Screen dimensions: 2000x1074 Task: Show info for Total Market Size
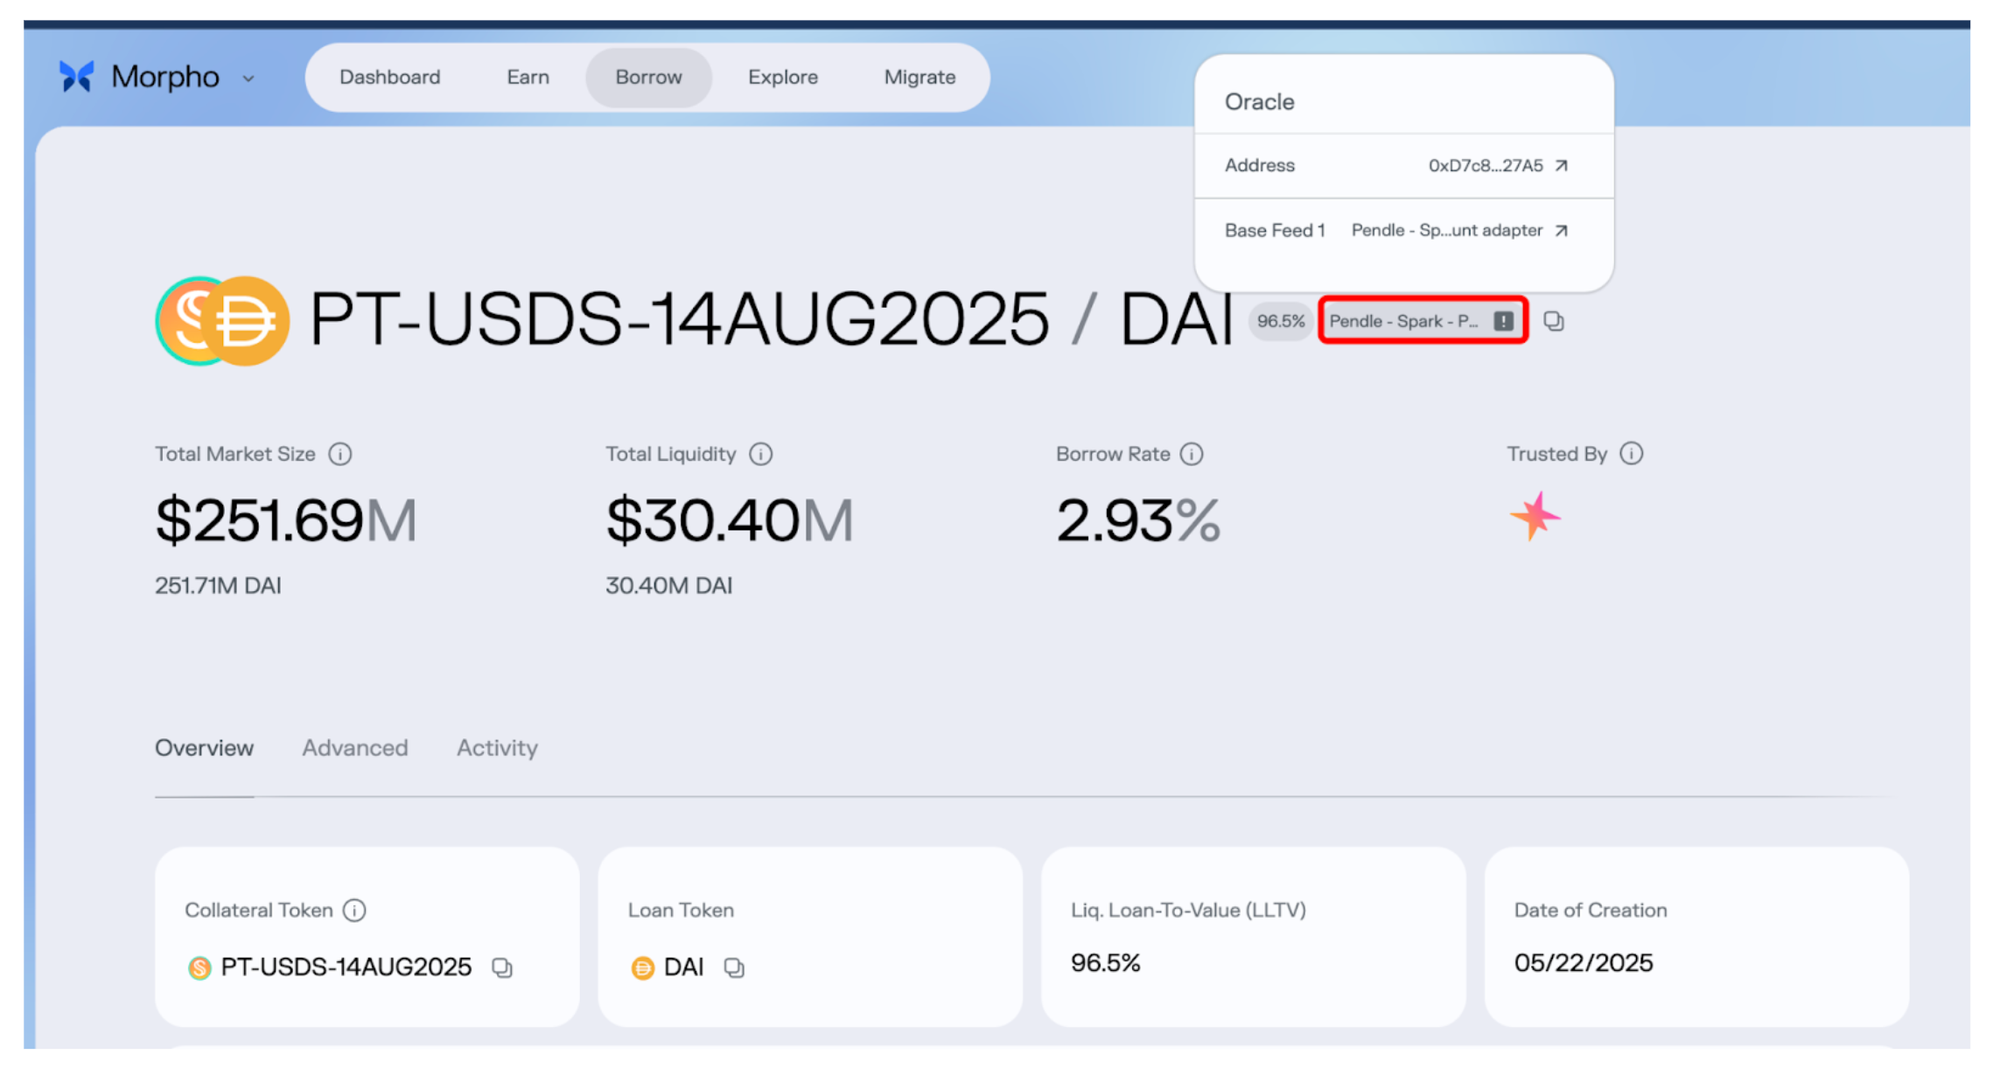click(x=340, y=454)
